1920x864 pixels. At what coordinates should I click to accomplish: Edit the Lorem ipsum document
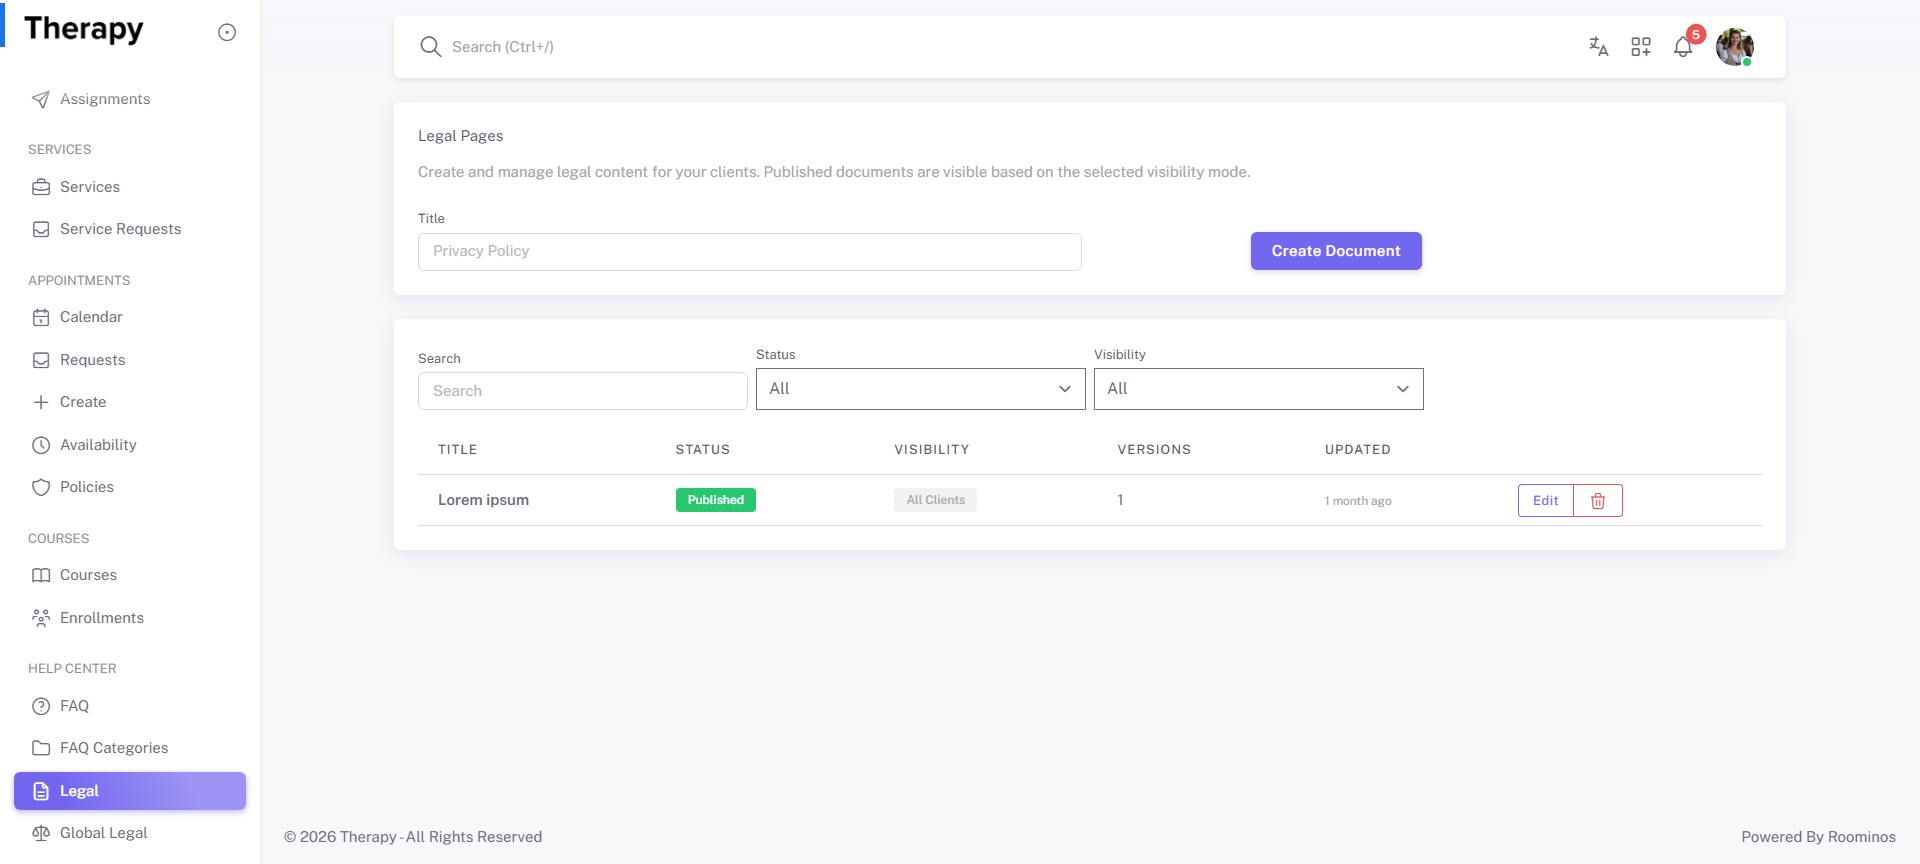tap(1545, 501)
